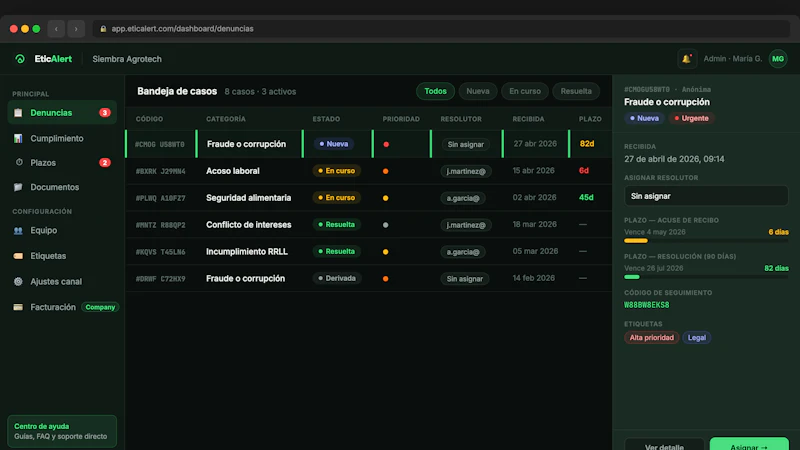The width and height of the screenshot is (800, 450).
Task: Click the Denuncias clipboard icon
Action: [18, 113]
